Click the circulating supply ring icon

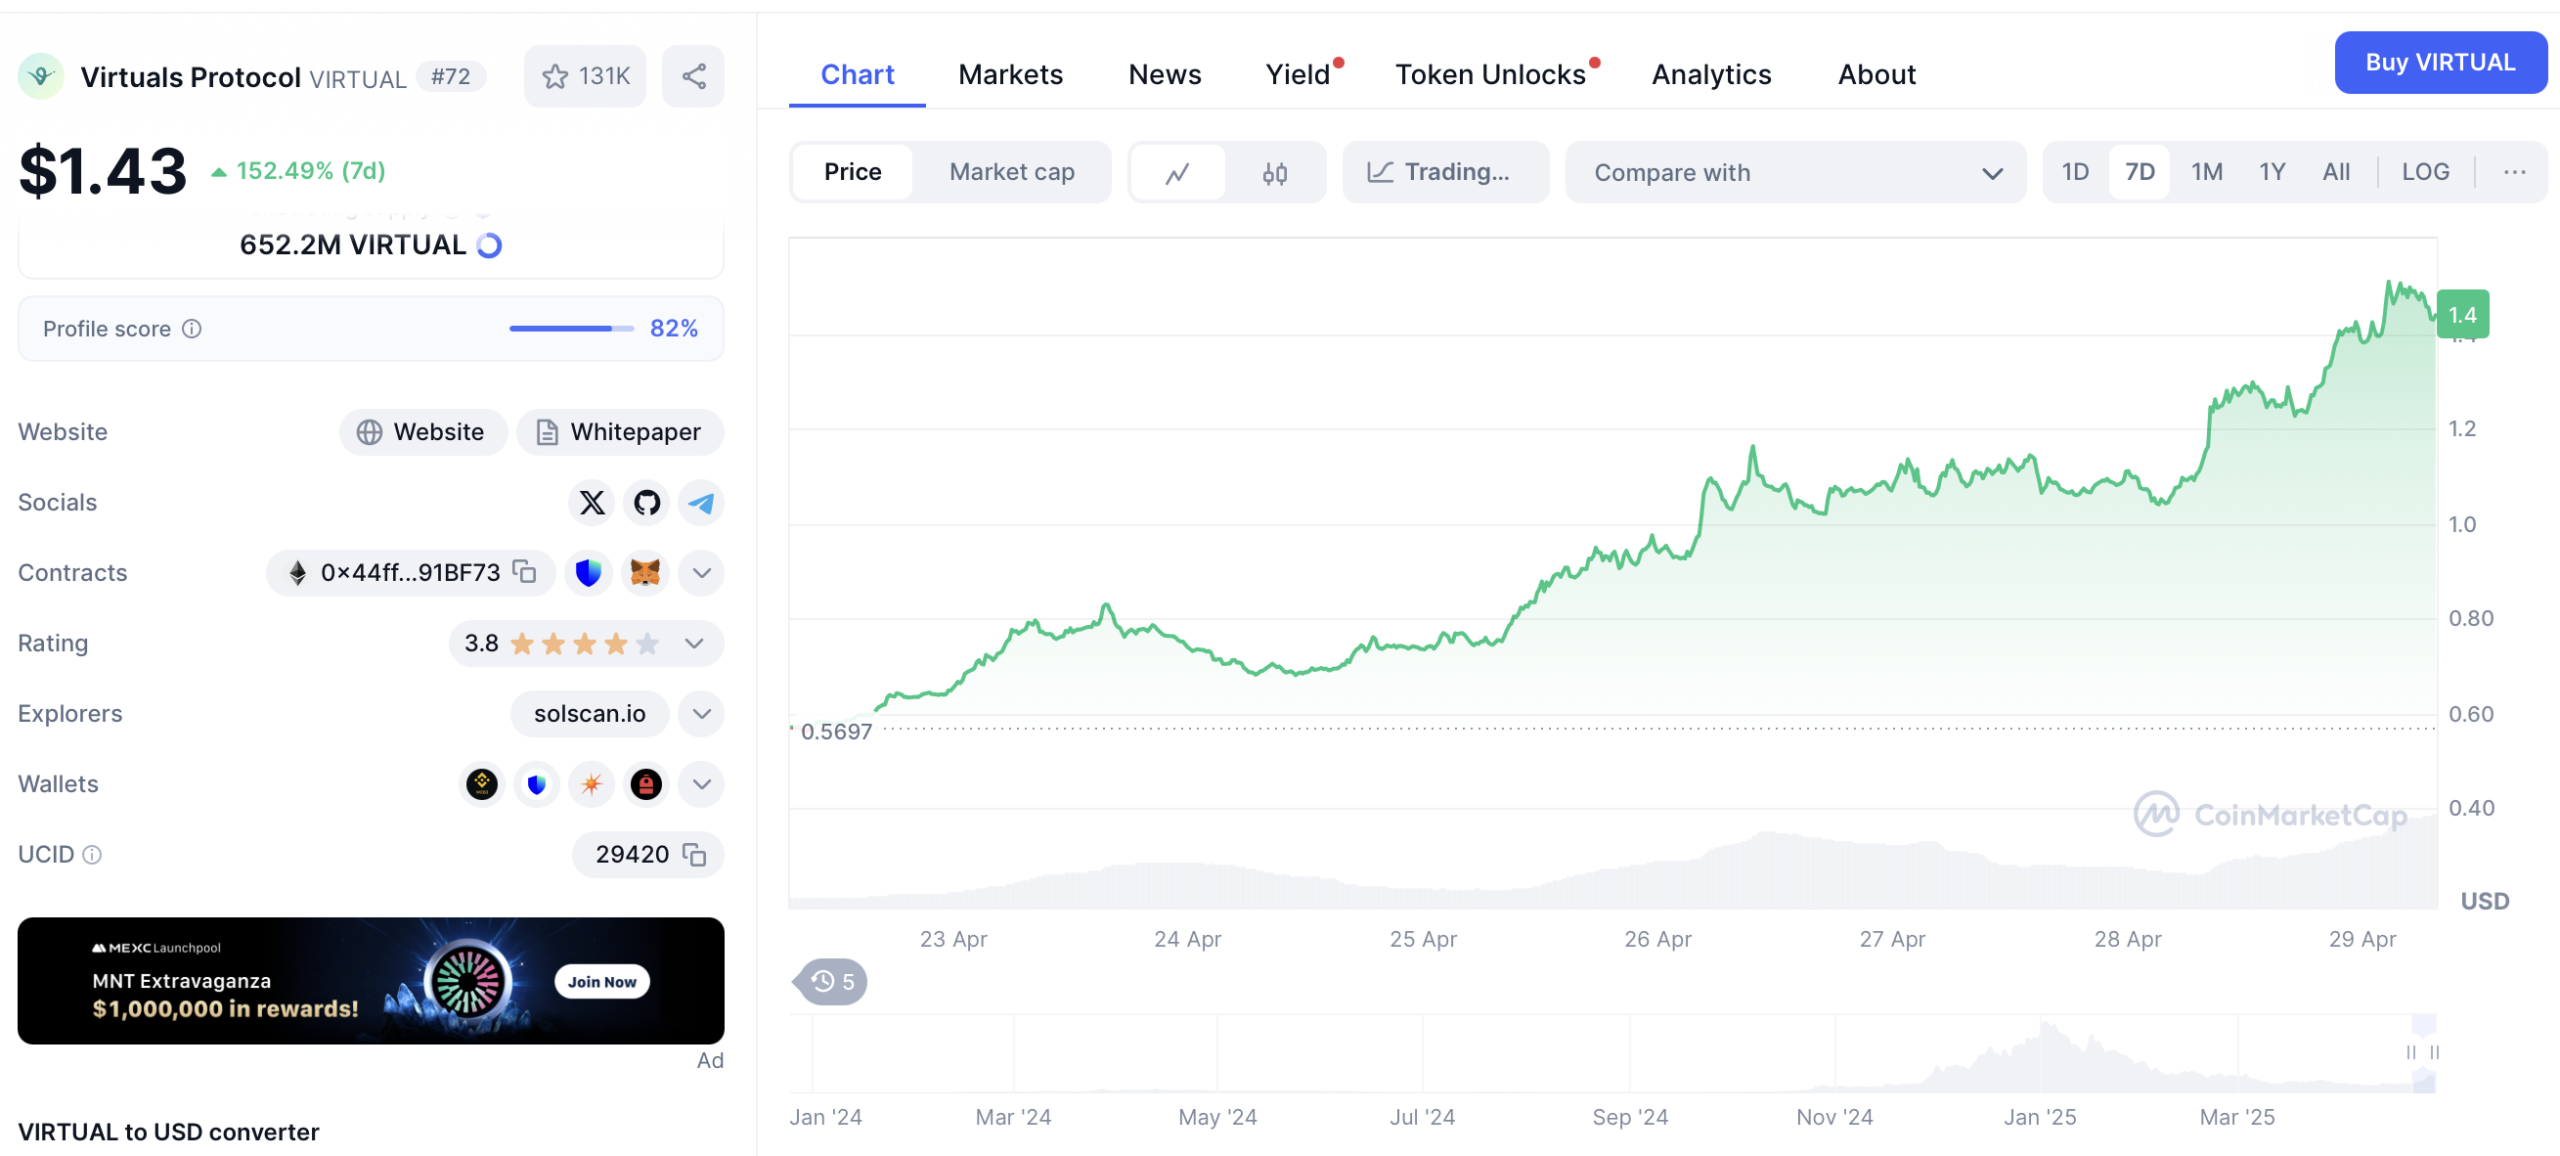(490, 245)
